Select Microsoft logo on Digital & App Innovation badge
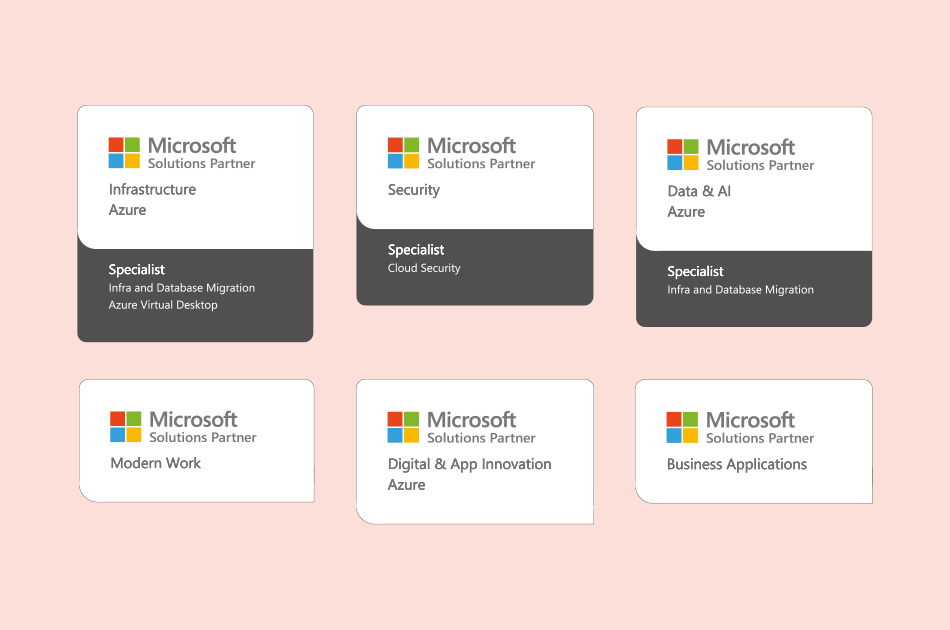The image size is (950, 630). pyautogui.click(x=405, y=426)
